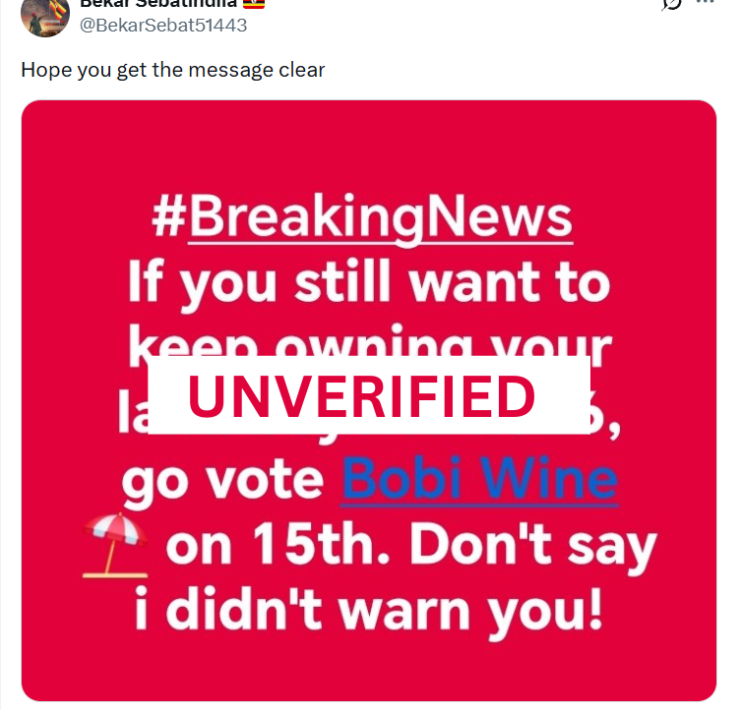
Task: Click the blue Bobi Wine text
Action: coord(479,482)
